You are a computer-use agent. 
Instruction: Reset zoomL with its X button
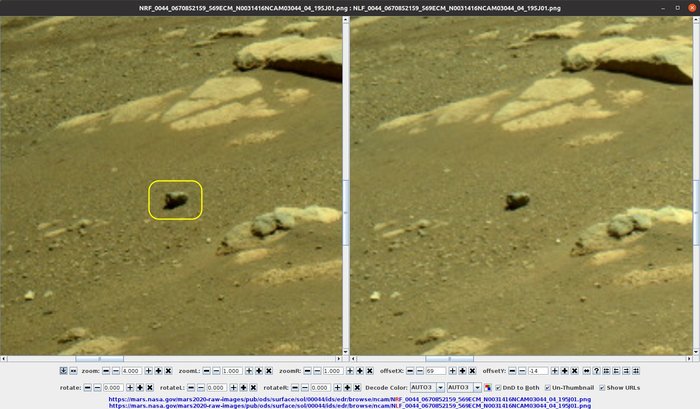pos(269,371)
